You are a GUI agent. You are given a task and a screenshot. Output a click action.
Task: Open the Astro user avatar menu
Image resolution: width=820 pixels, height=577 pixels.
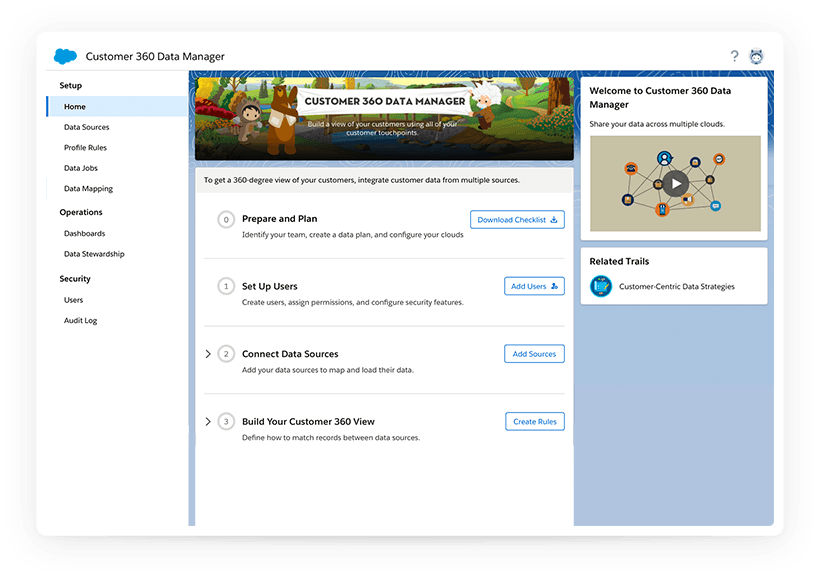(757, 57)
